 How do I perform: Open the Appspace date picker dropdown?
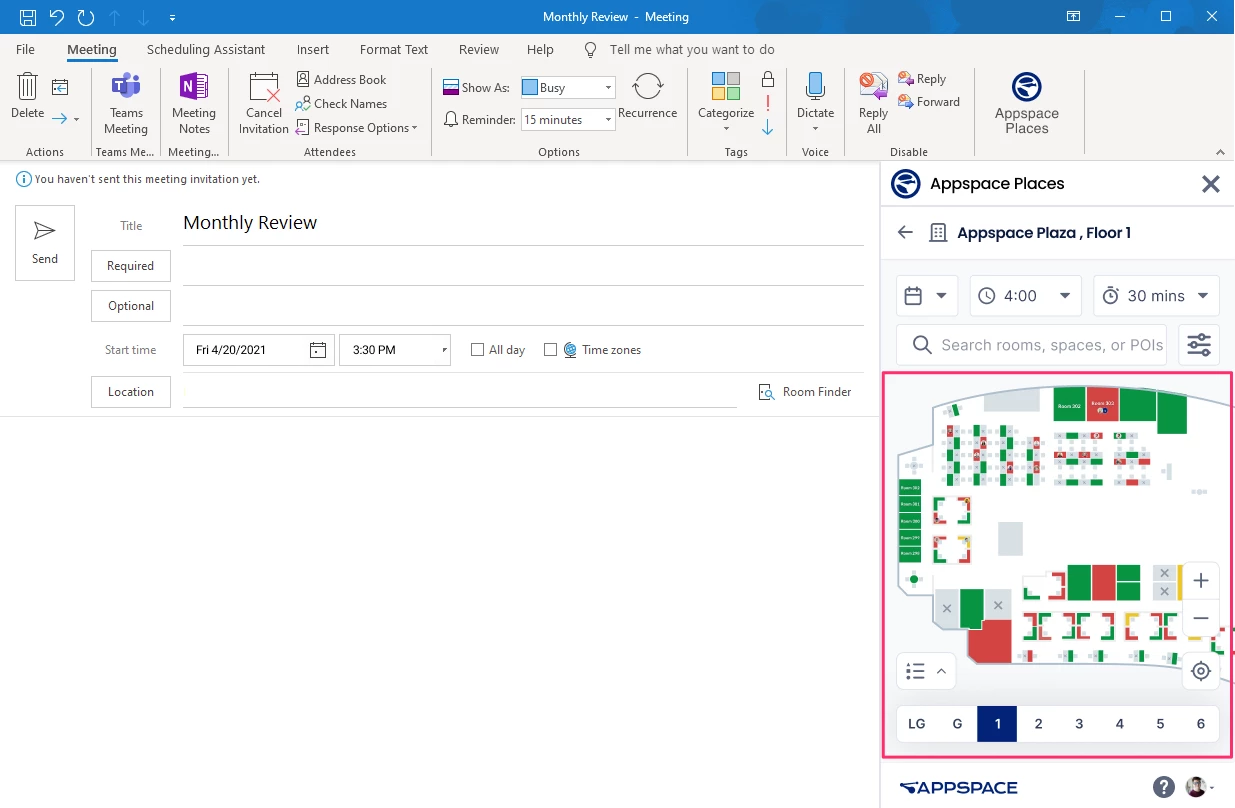(x=927, y=296)
